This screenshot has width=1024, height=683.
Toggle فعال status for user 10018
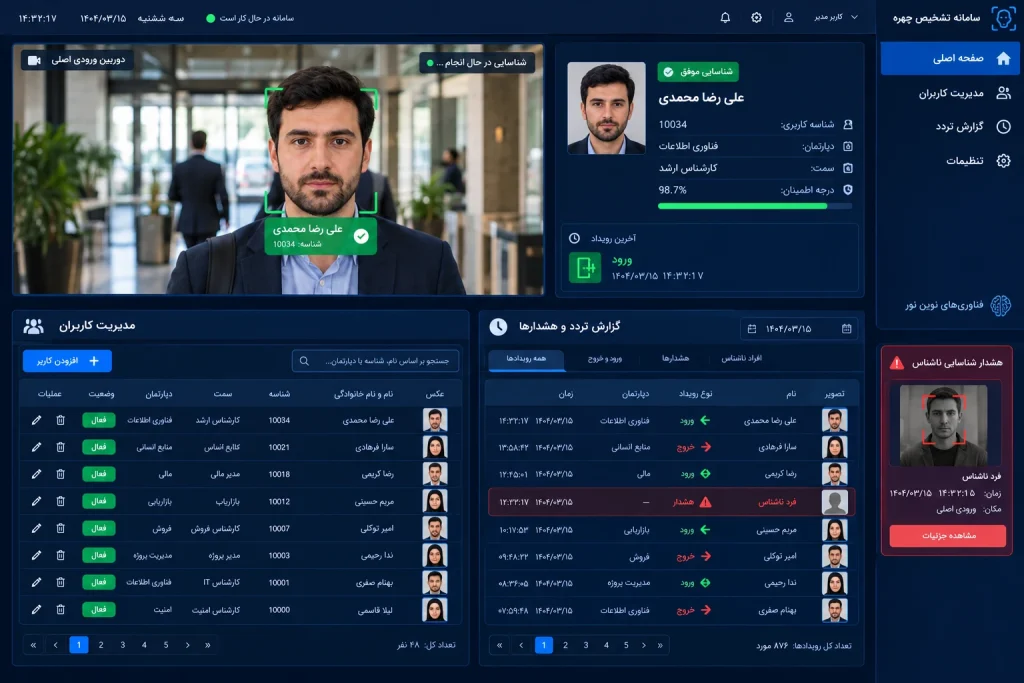(99, 474)
